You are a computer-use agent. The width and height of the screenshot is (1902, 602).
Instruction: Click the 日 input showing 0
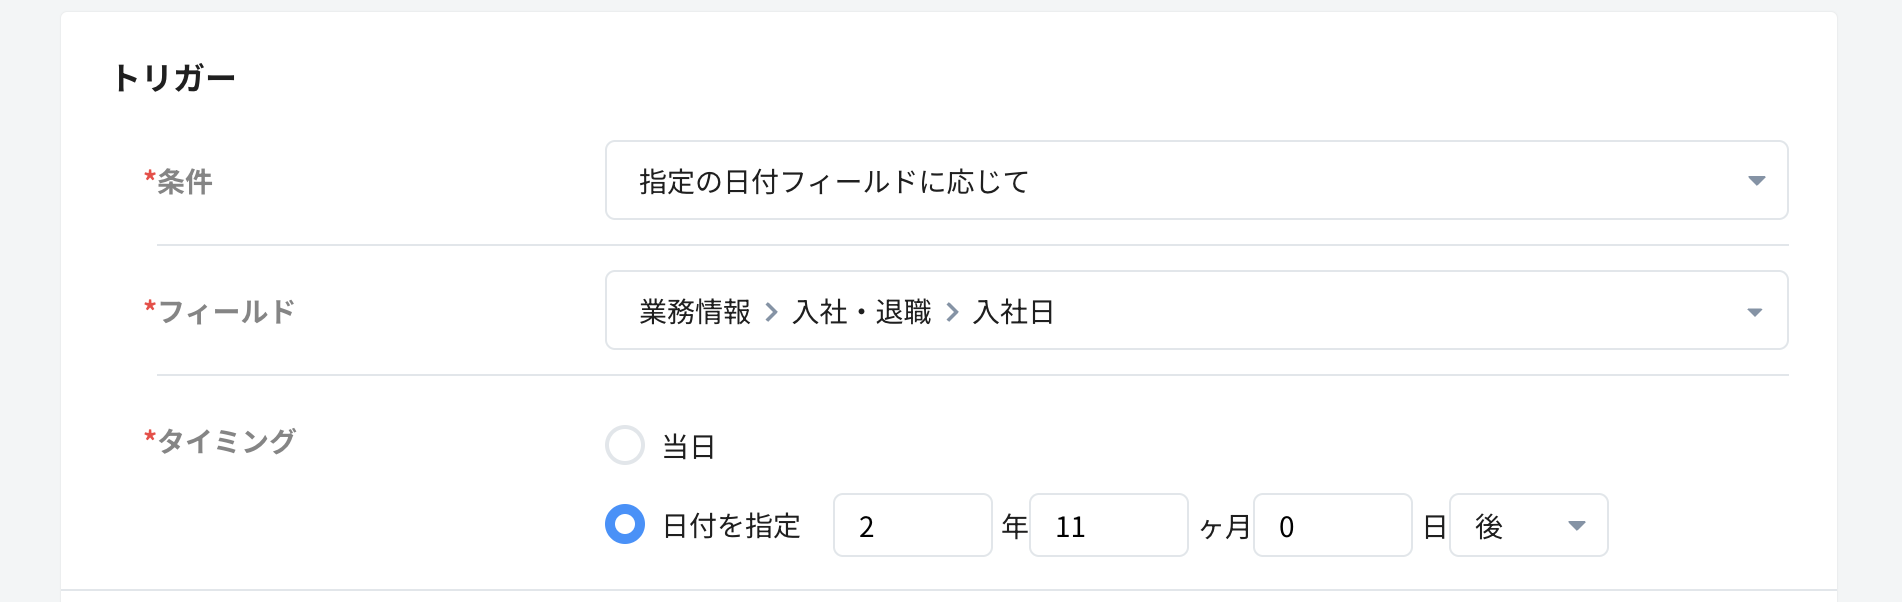coord(1332,525)
